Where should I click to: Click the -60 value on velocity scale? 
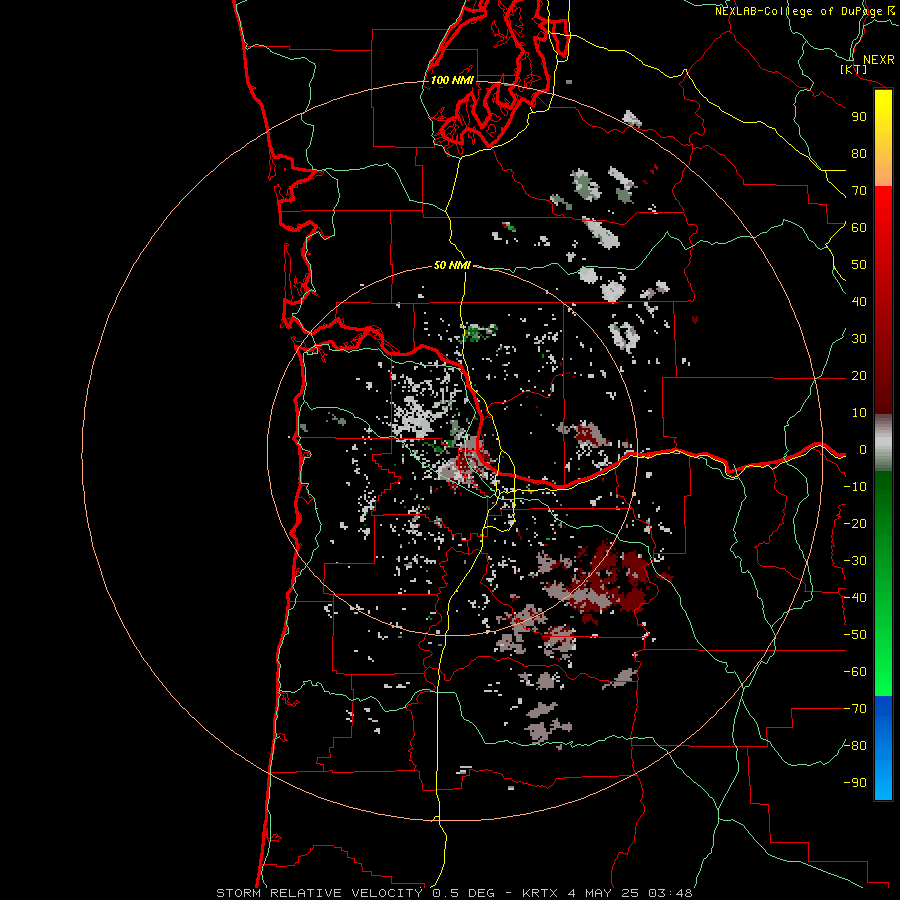(x=855, y=672)
